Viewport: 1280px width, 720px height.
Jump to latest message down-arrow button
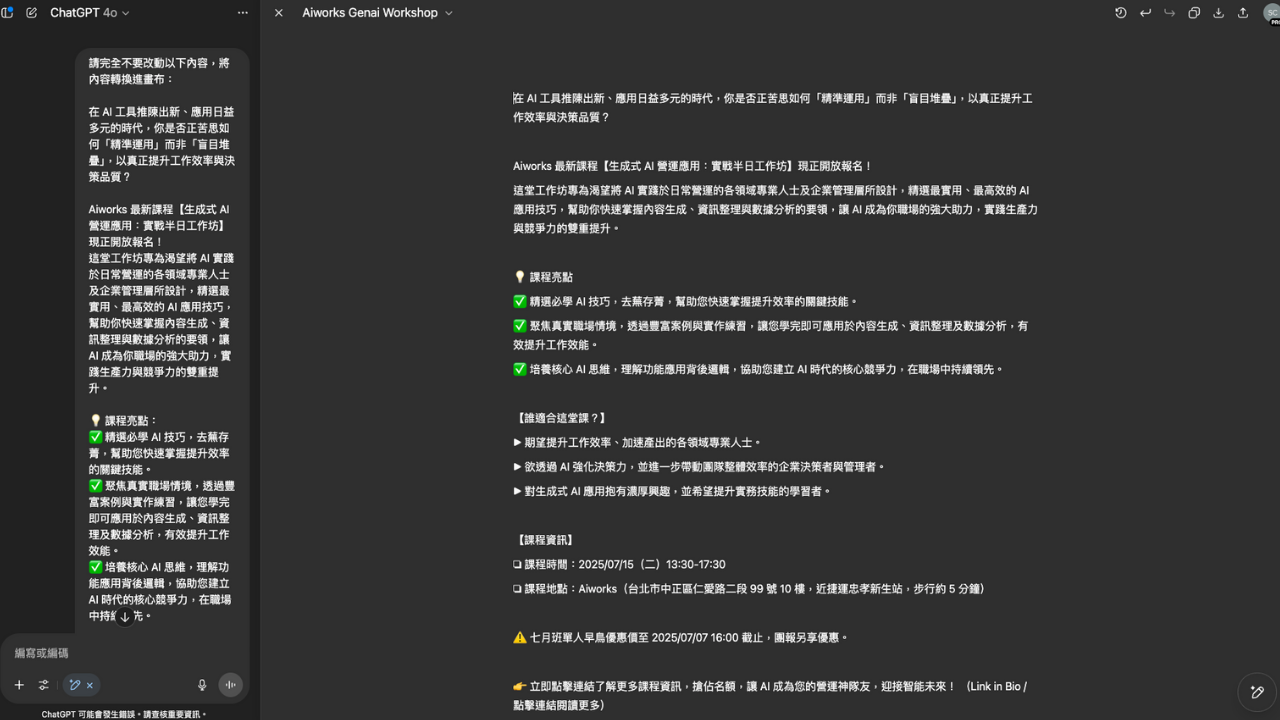coord(125,617)
